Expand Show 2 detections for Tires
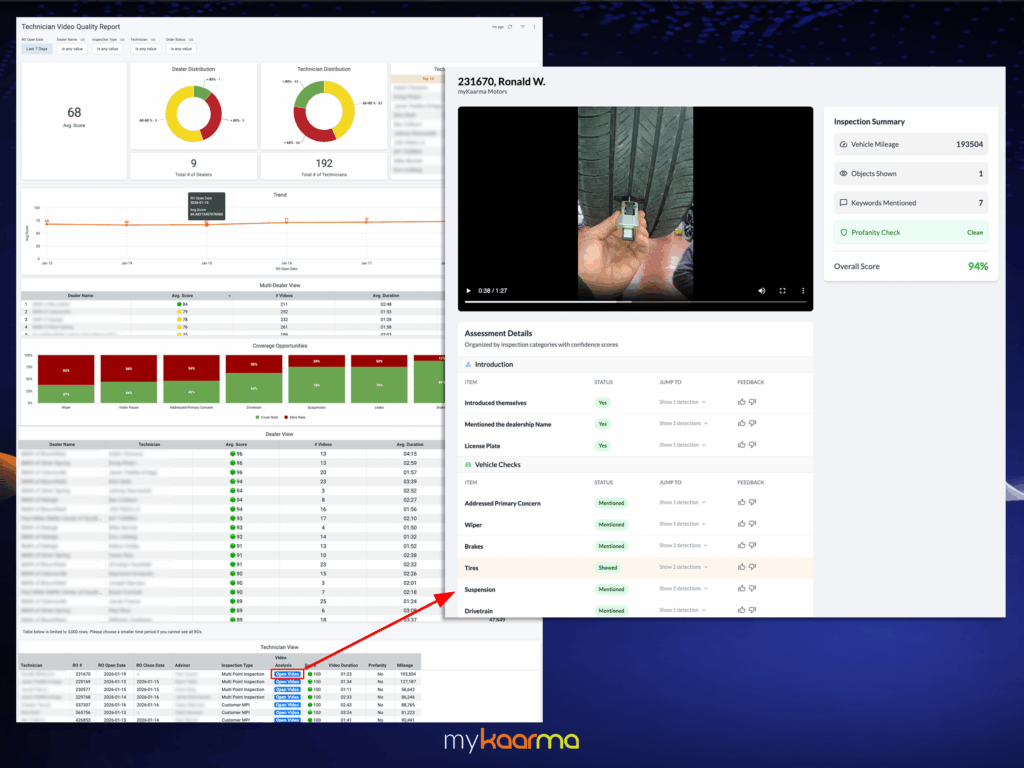 [683, 567]
